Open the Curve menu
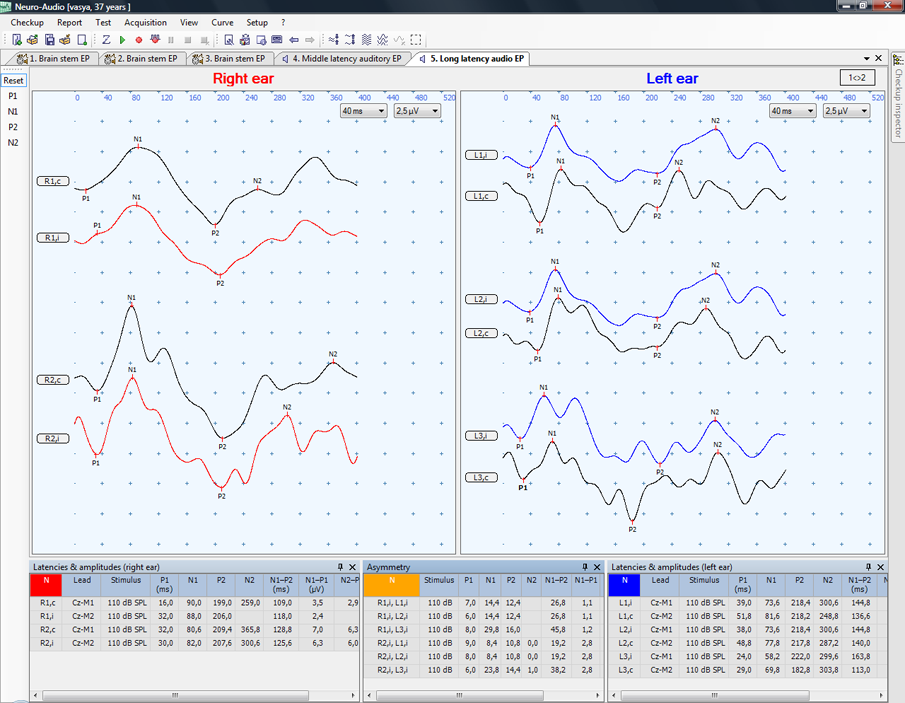905x703 pixels. click(222, 23)
